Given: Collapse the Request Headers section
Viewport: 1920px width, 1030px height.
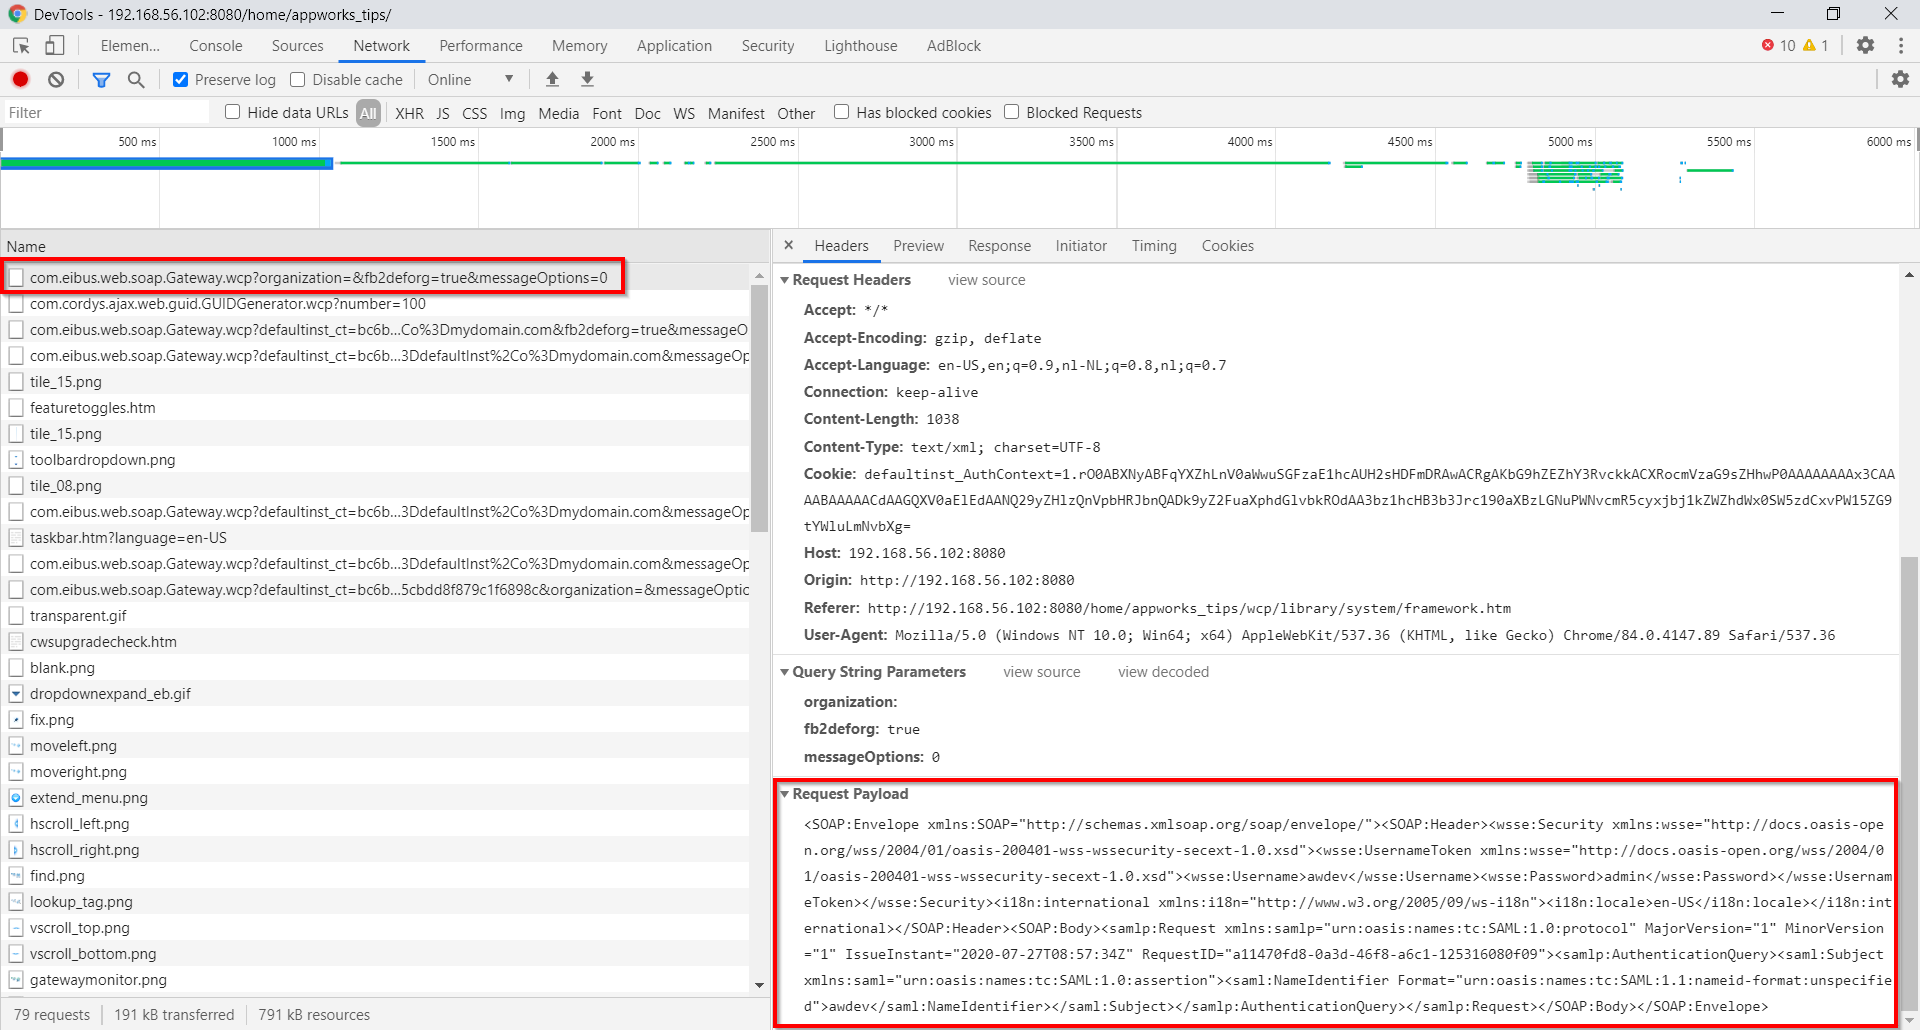Looking at the screenshot, I should click(x=785, y=280).
